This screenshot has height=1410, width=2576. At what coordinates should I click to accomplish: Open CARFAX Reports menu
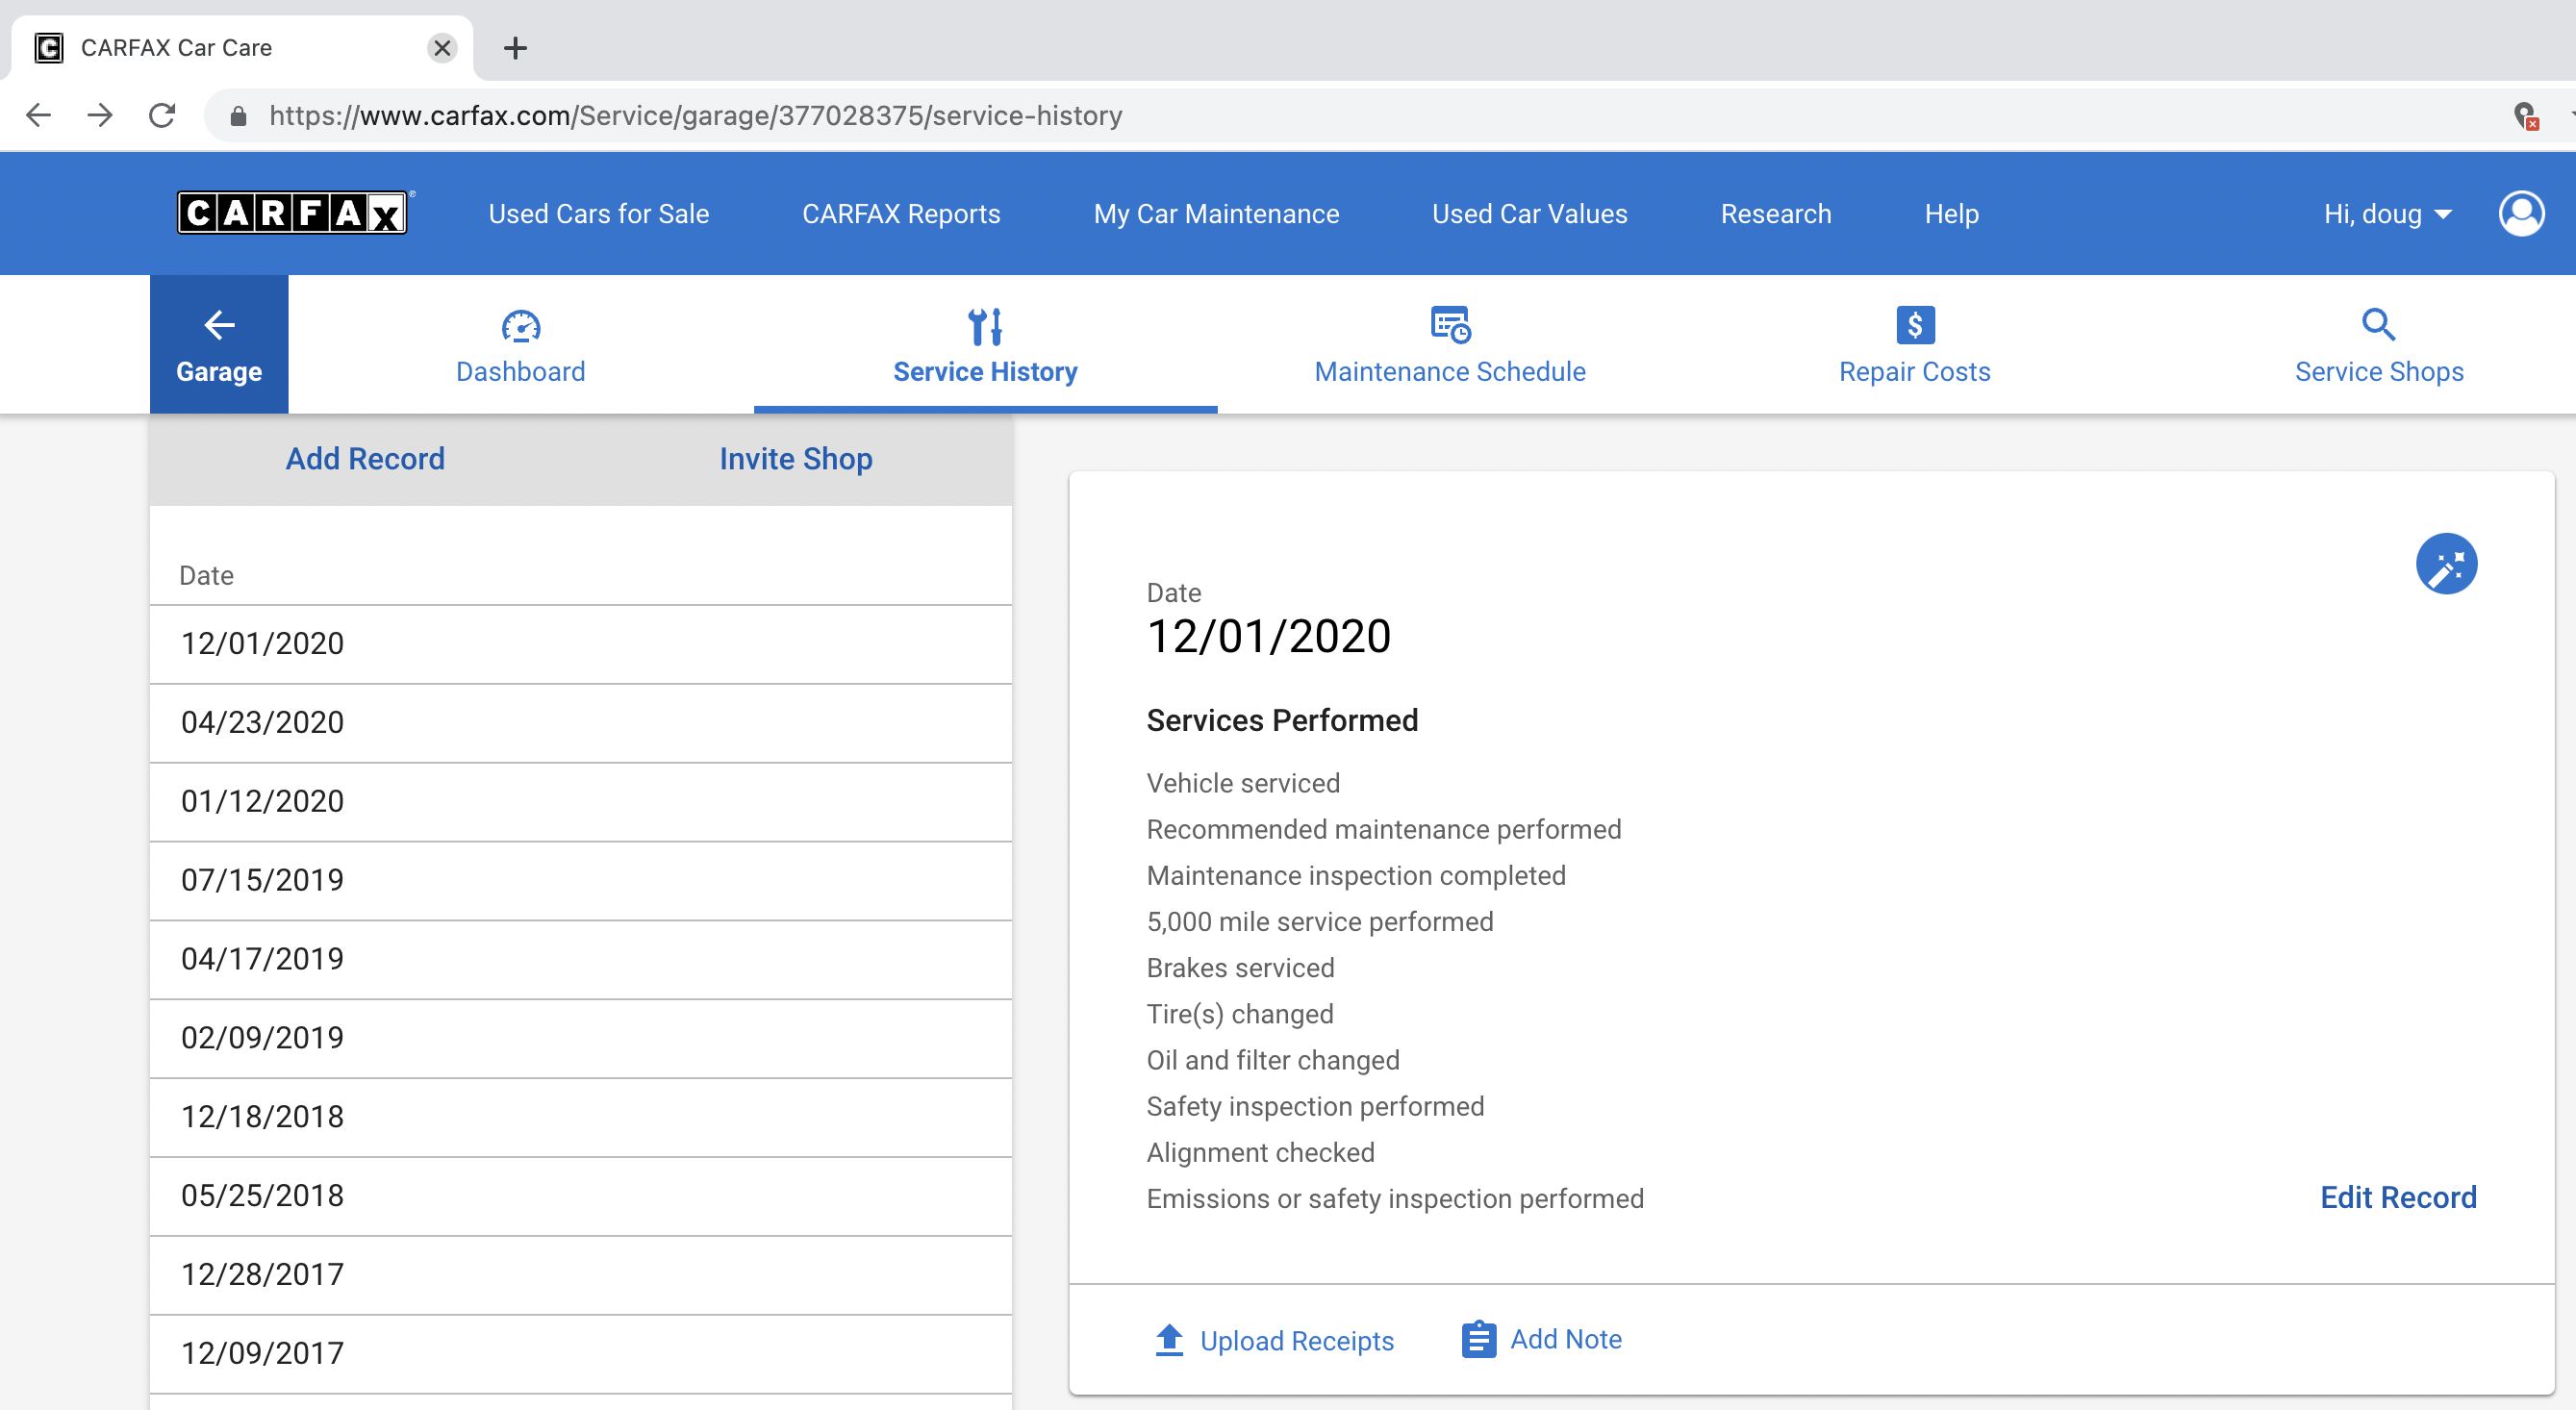click(x=901, y=214)
